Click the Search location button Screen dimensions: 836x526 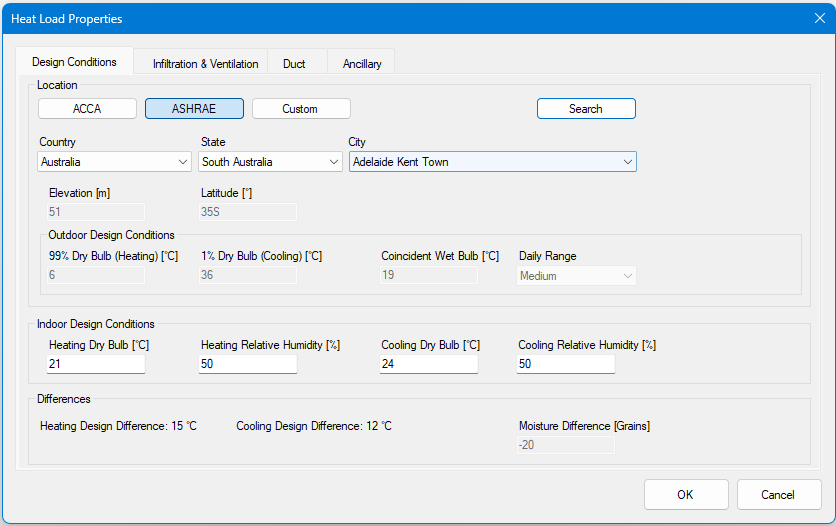pos(585,109)
